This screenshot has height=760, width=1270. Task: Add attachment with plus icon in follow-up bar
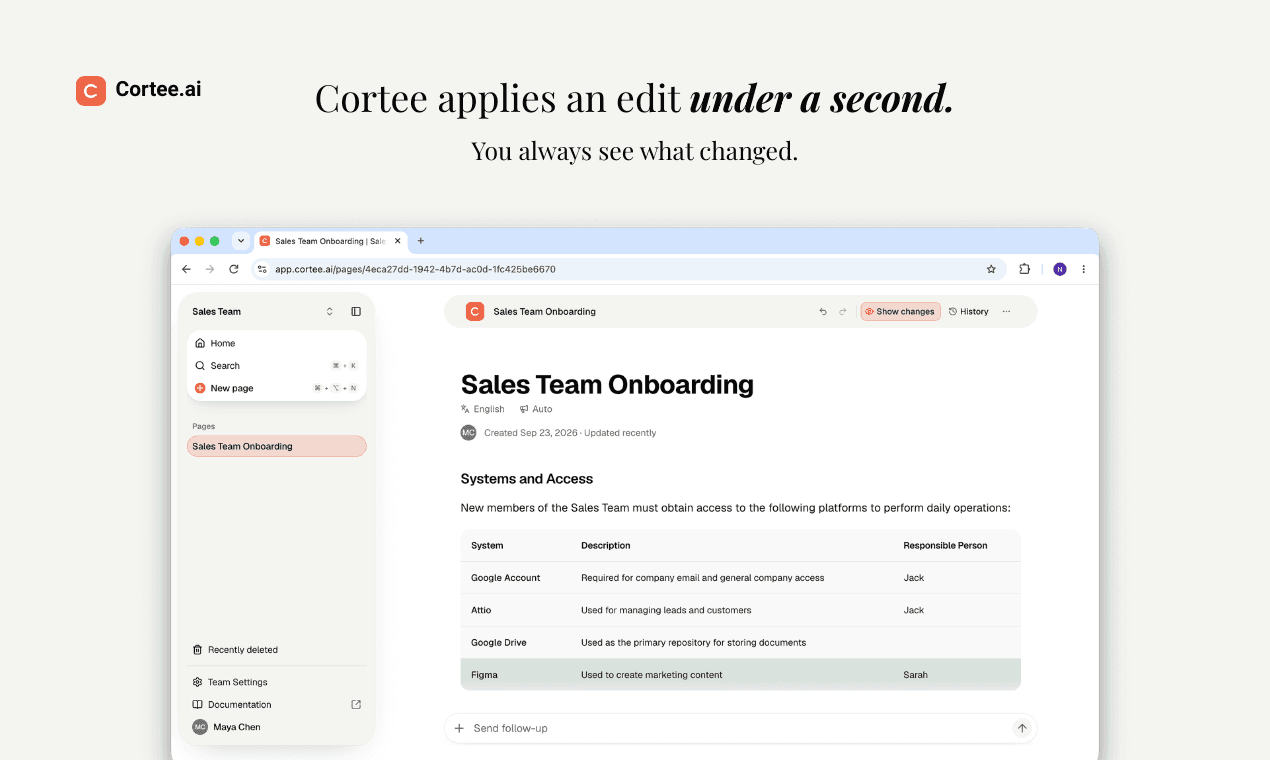point(459,728)
